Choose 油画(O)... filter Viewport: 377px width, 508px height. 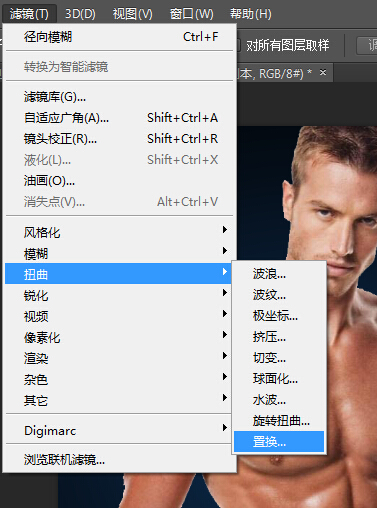[x=119, y=181]
